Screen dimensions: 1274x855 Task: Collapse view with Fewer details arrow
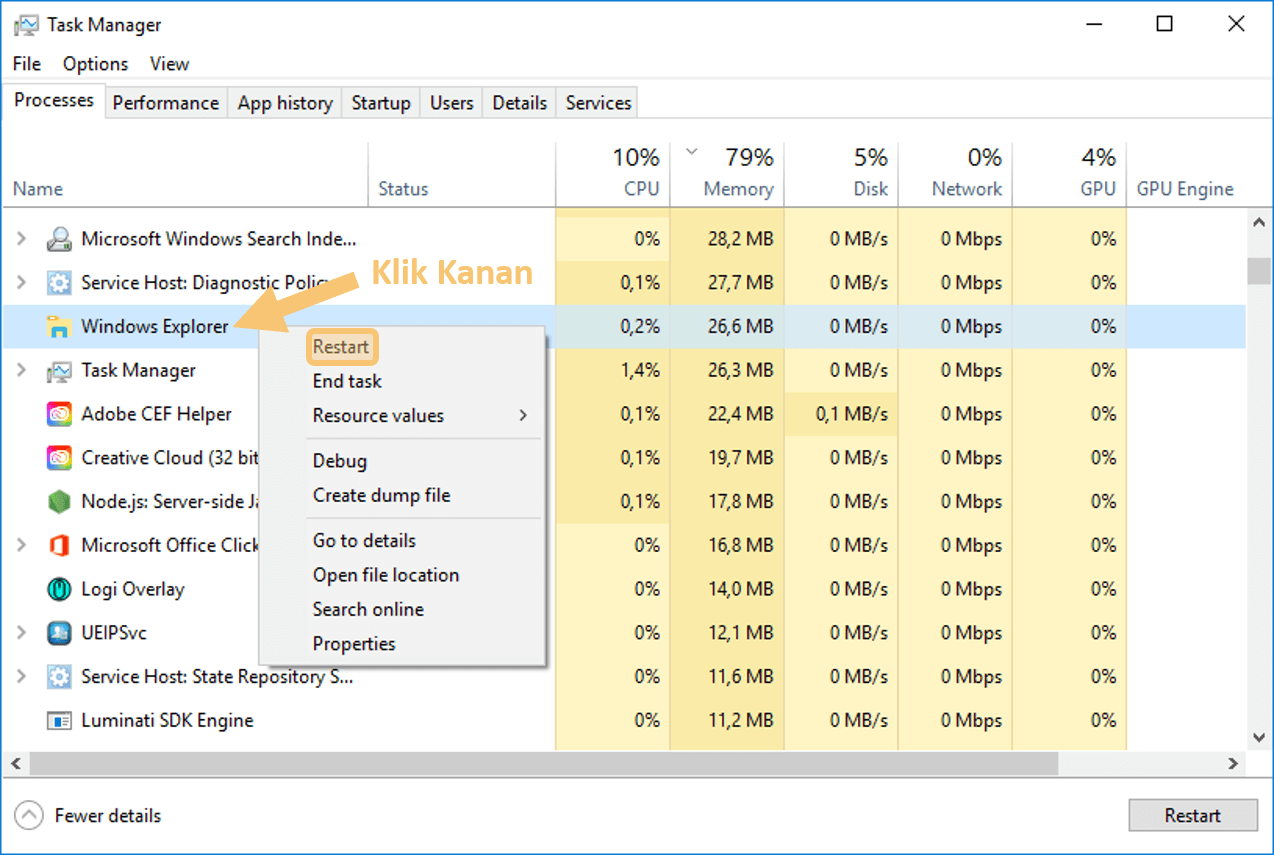click(x=30, y=816)
